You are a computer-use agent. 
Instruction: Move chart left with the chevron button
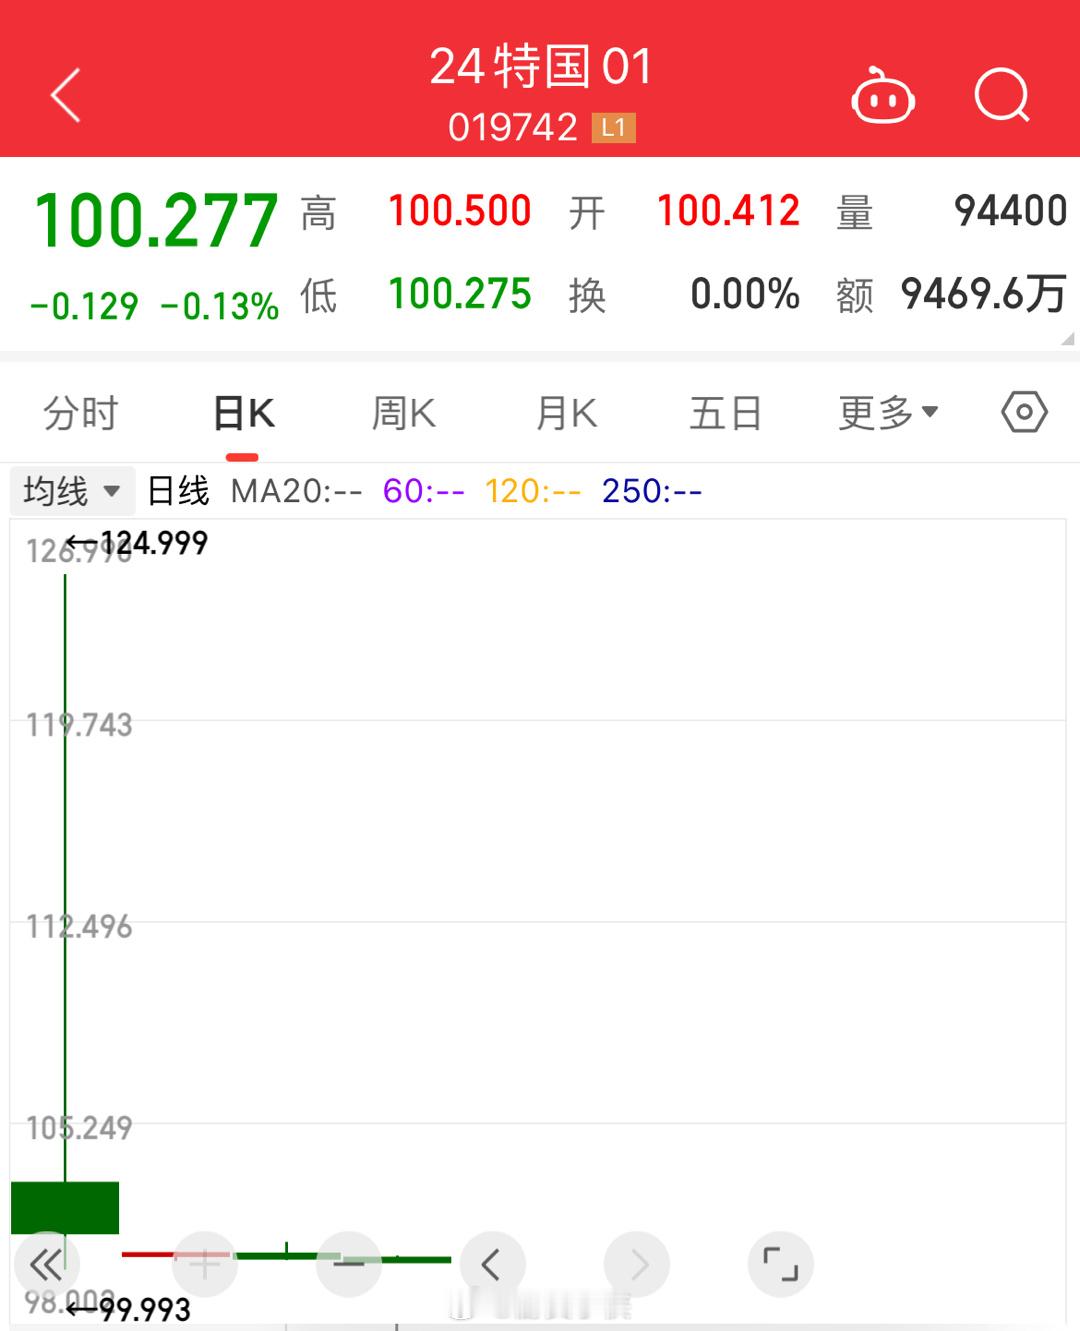pyautogui.click(x=493, y=1265)
